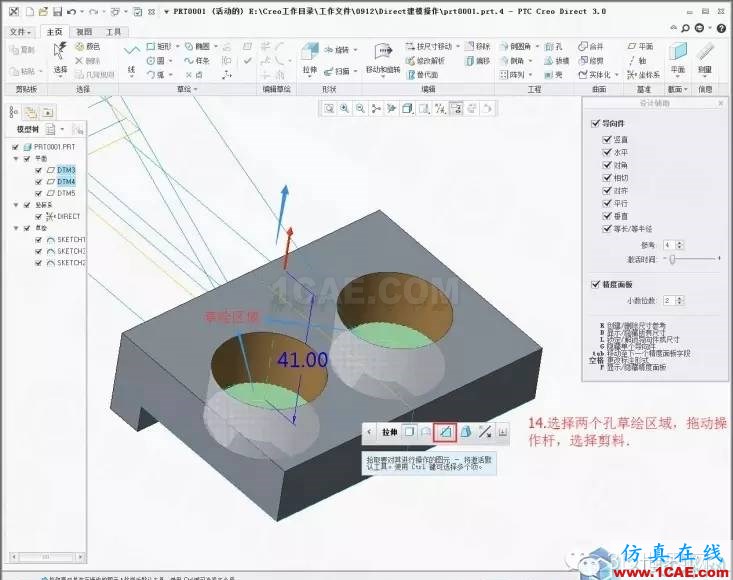The height and width of the screenshot is (580, 733).
Task: Open the 移动和旋转 (Move and Rotate) tool
Action: [x=383, y=58]
